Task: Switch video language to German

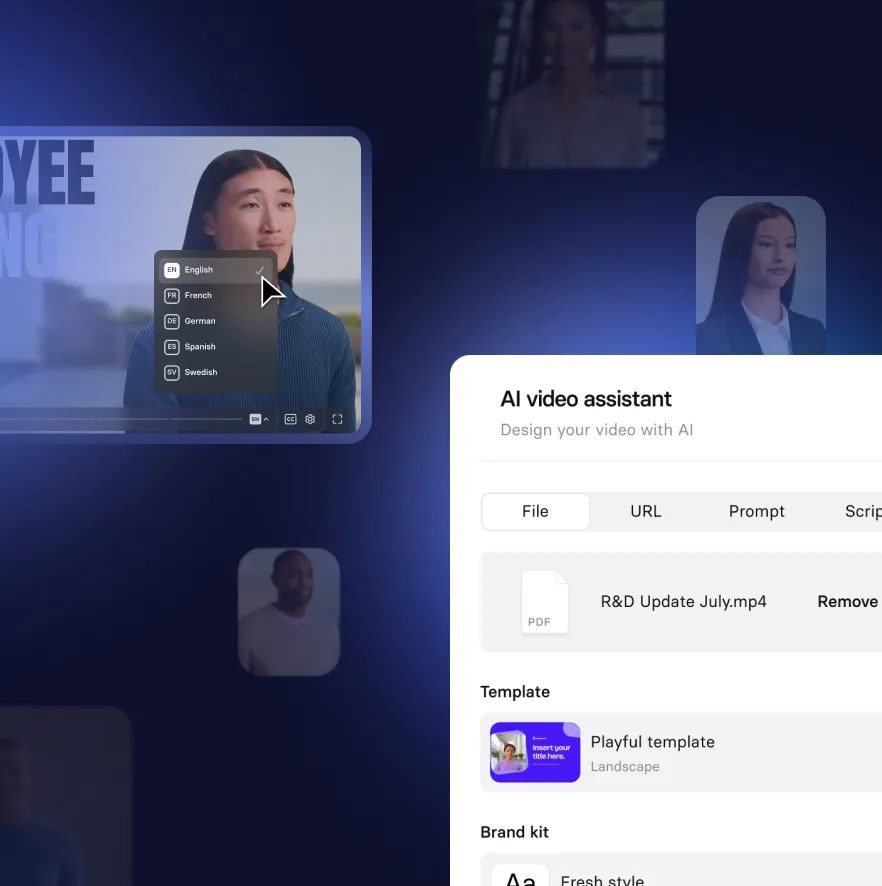Action: pos(199,321)
